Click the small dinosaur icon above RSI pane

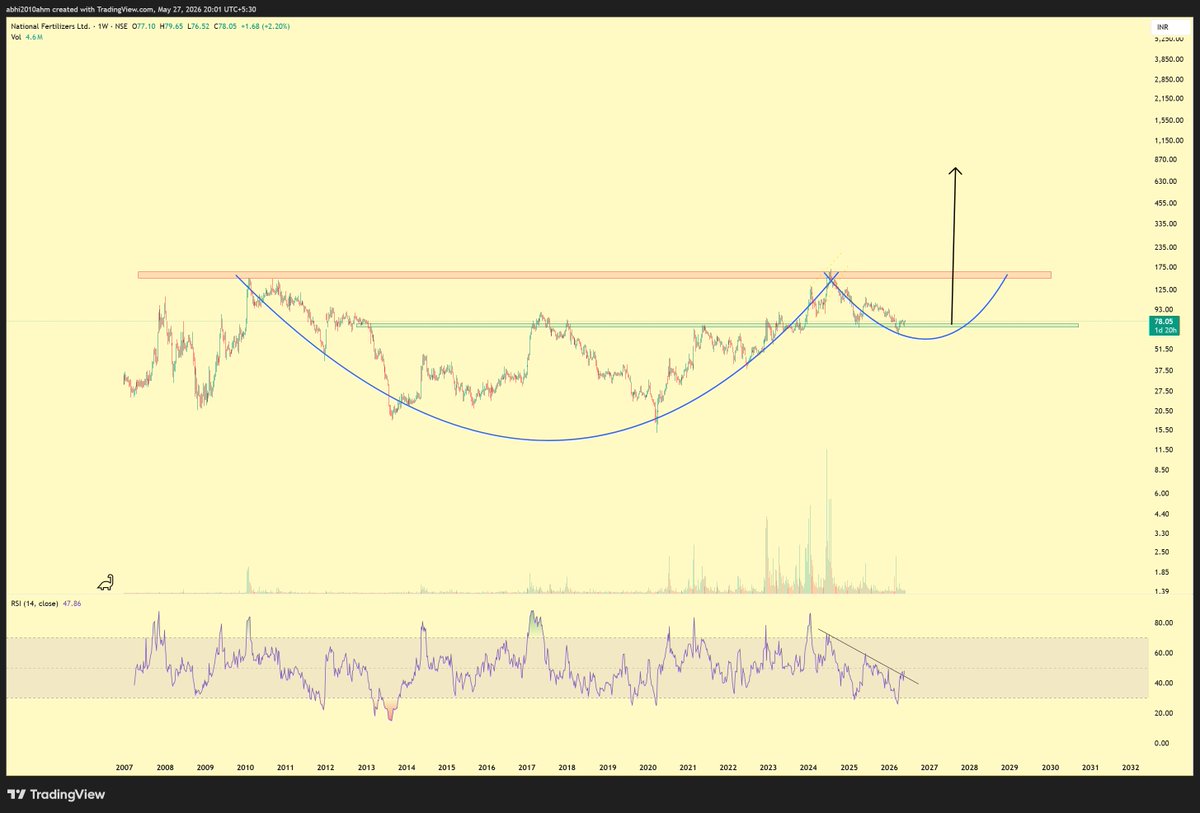[x=105, y=582]
